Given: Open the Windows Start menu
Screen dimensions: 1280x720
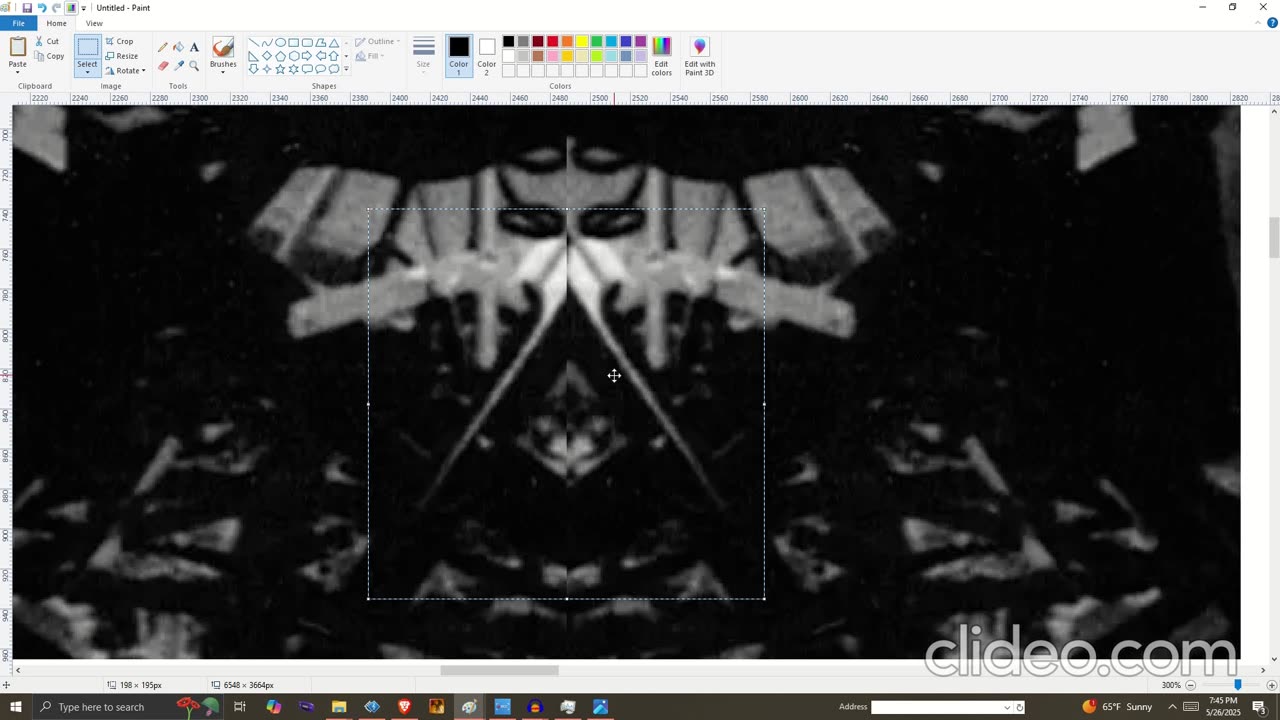Looking at the screenshot, I should [15, 707].
